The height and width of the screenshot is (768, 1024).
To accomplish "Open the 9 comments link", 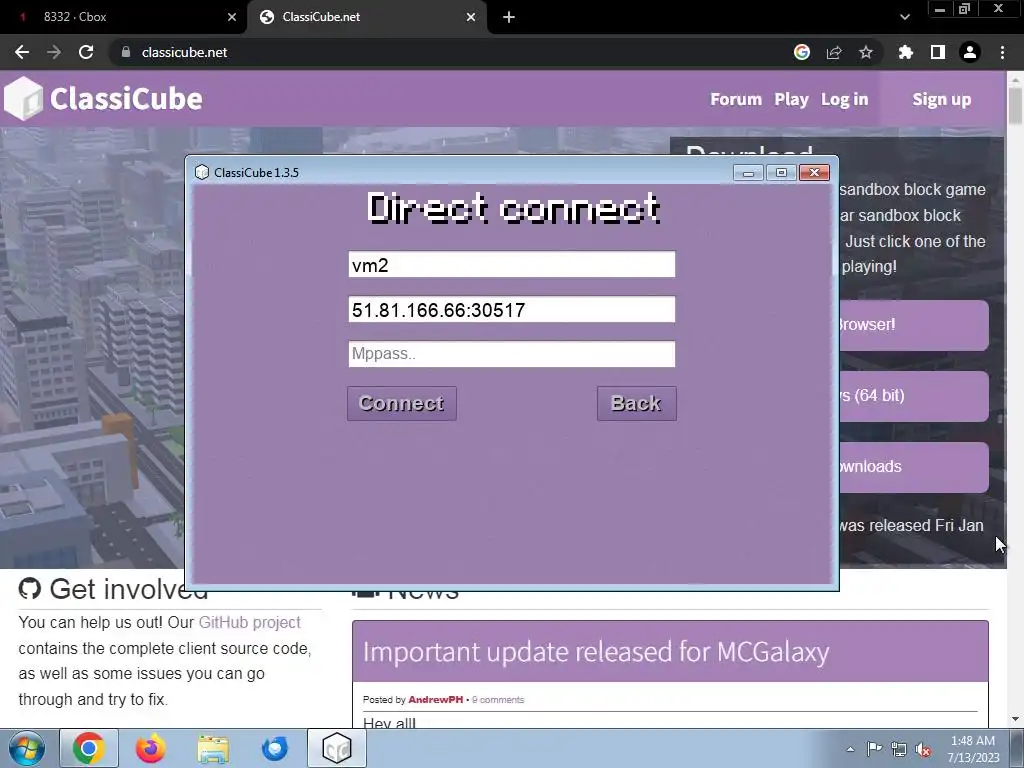I will coord(498,699).
